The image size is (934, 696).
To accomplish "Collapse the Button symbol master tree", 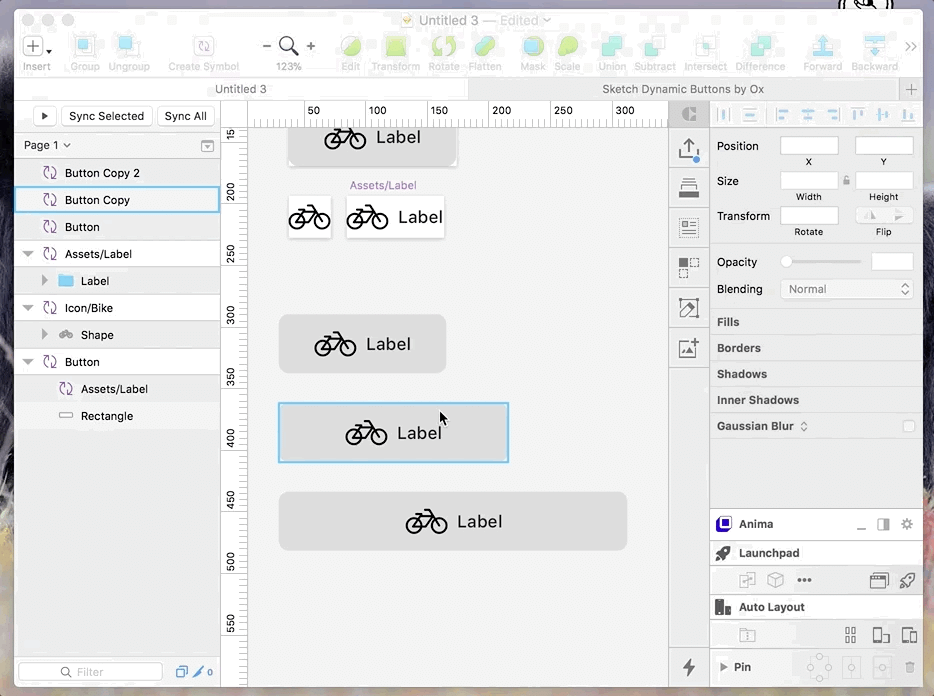I will (27, 362).
